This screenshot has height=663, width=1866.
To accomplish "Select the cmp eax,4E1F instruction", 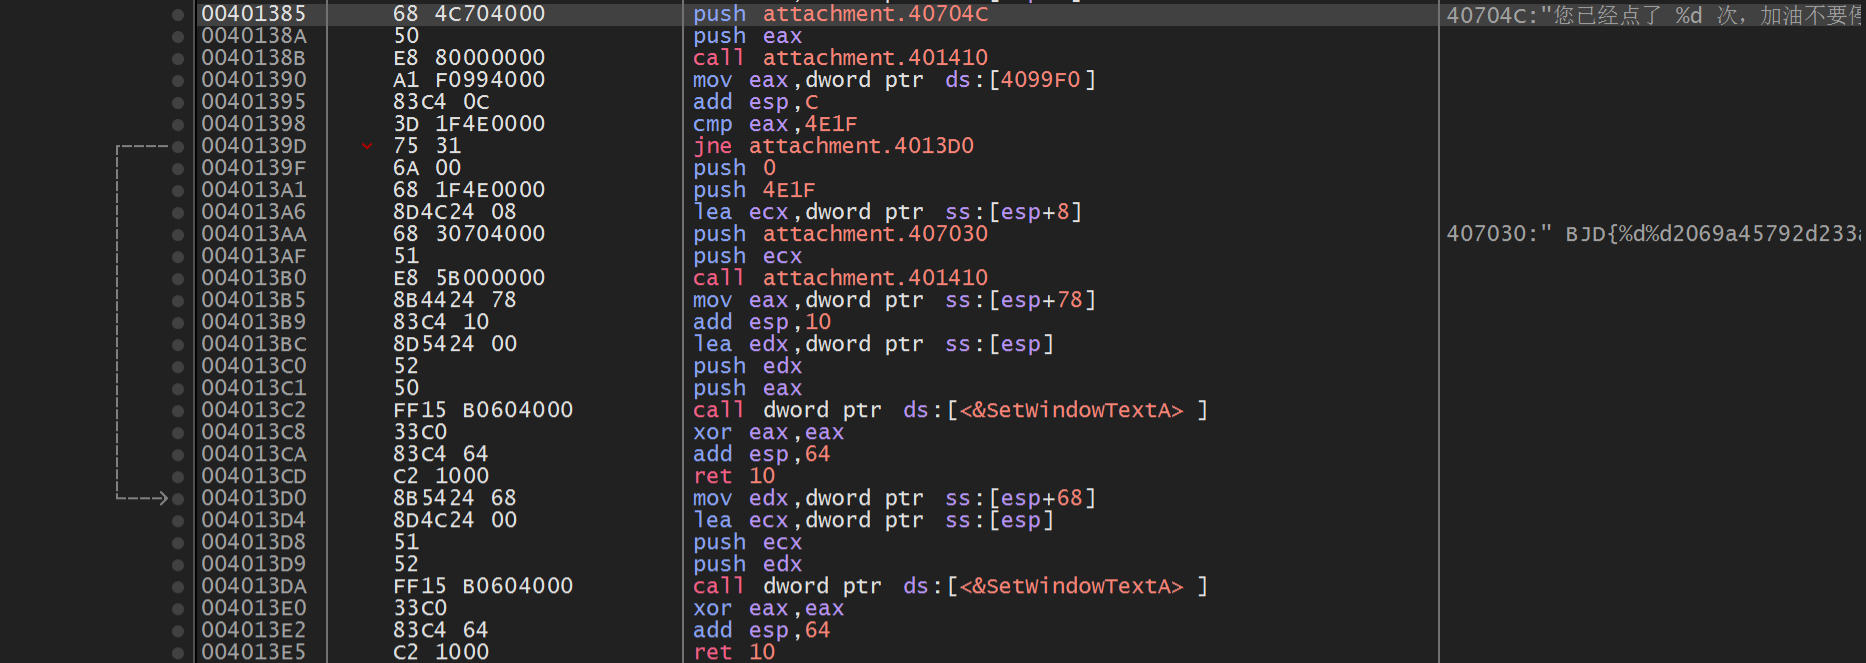I will pos(774,124).
